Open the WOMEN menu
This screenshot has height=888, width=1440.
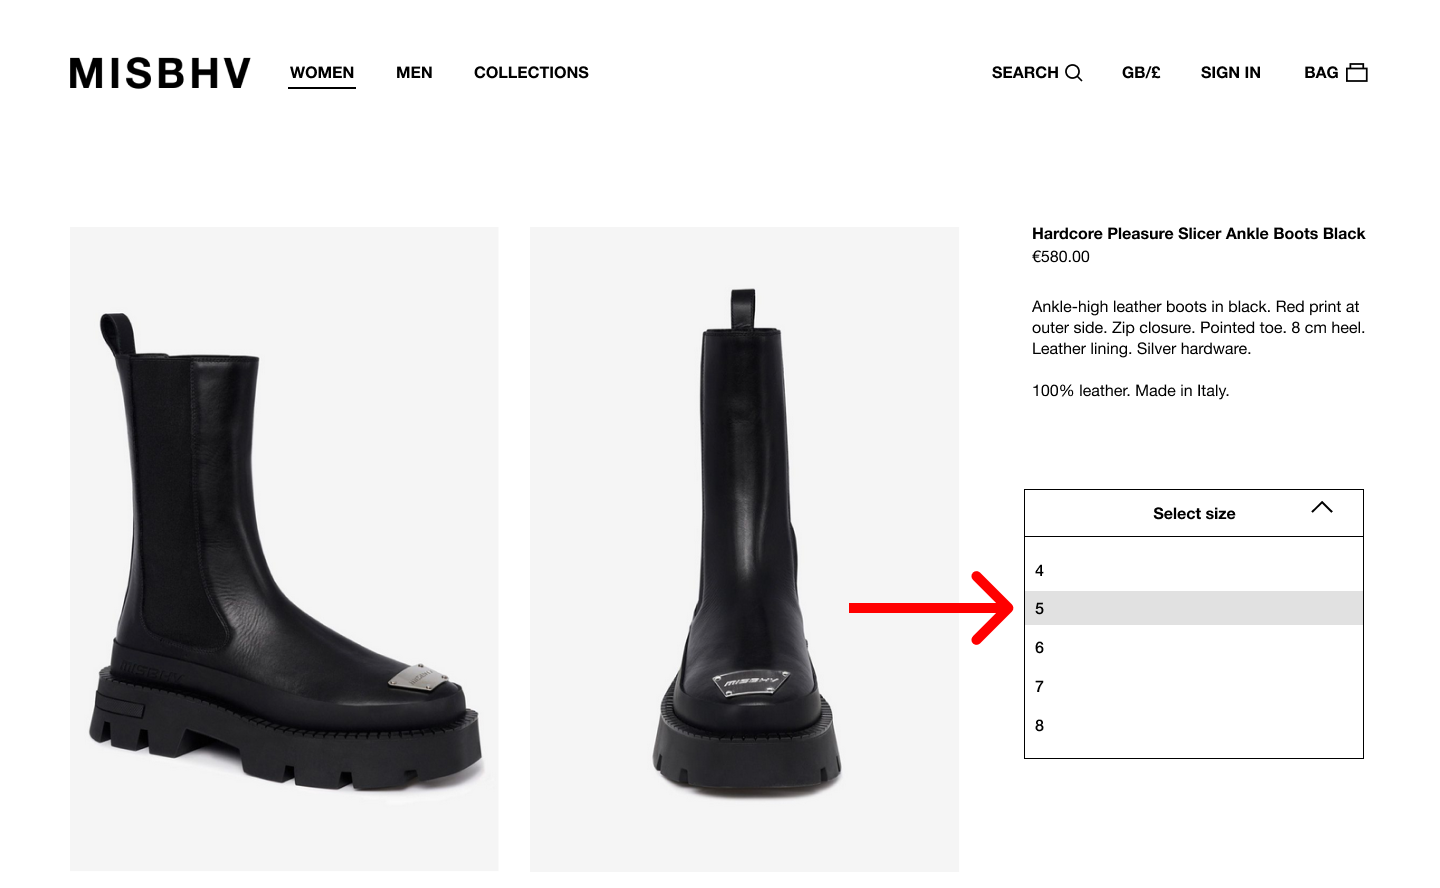coord(322,73)
